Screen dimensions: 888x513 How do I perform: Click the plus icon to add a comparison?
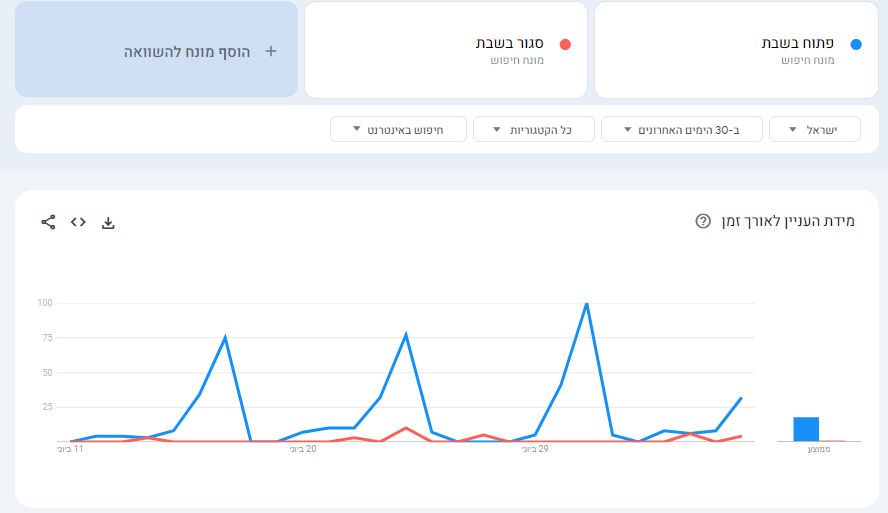(x=270, y=51)
